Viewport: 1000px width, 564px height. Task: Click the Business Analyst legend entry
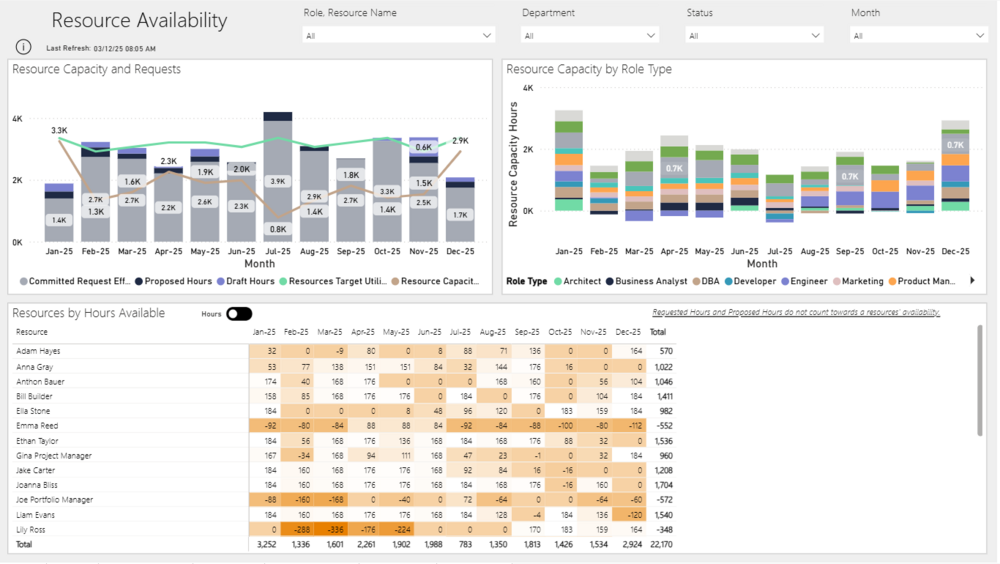point(651,282)
